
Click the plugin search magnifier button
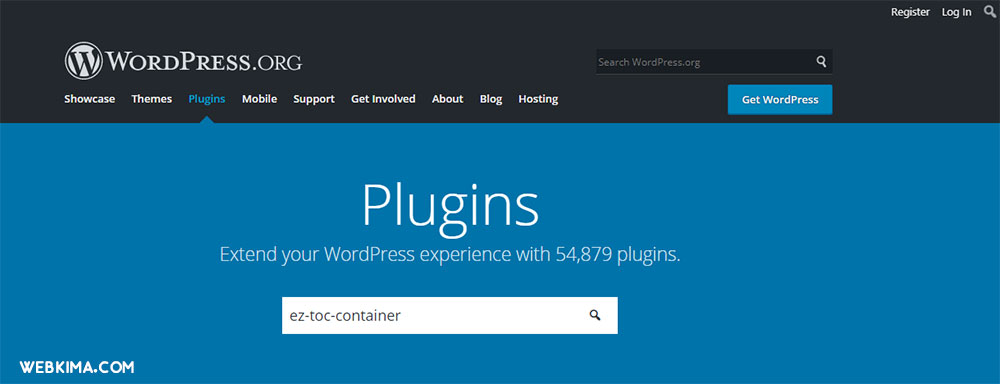[595, 315]
